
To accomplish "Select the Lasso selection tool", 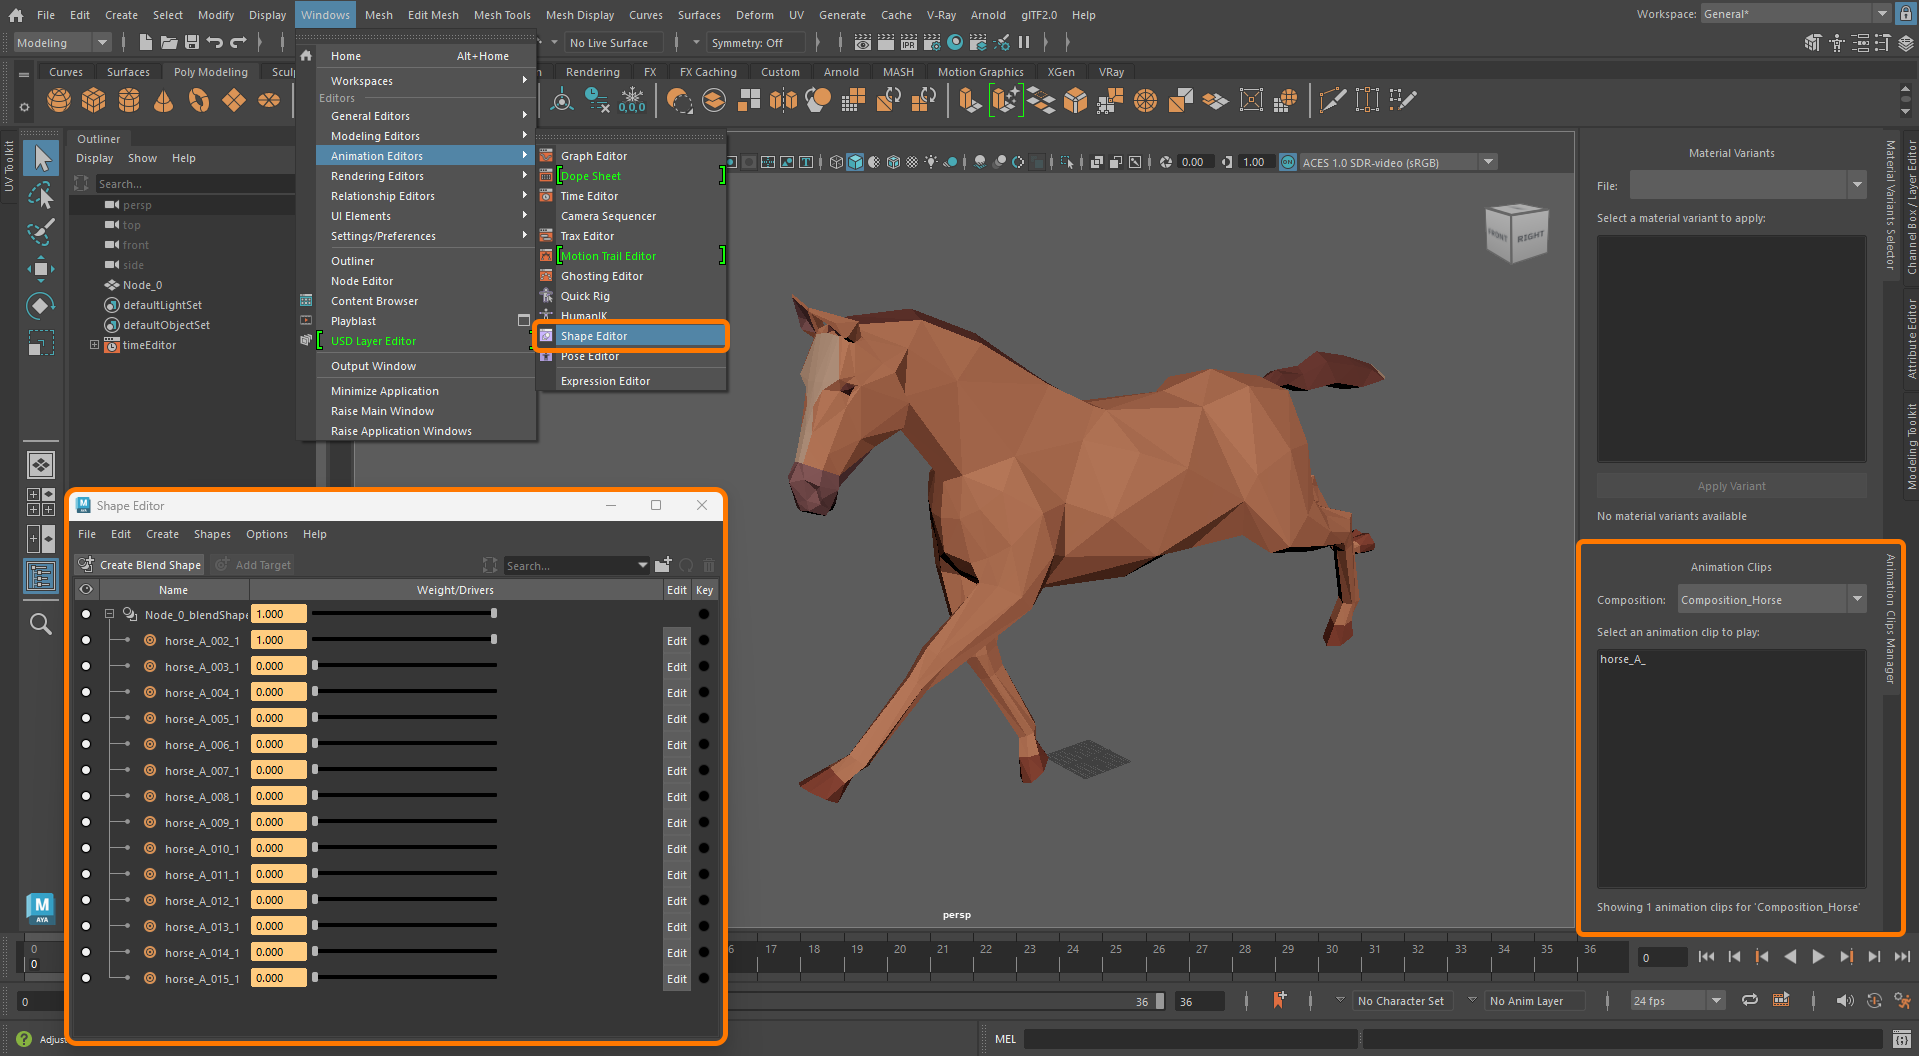I will tap(41, 196).
